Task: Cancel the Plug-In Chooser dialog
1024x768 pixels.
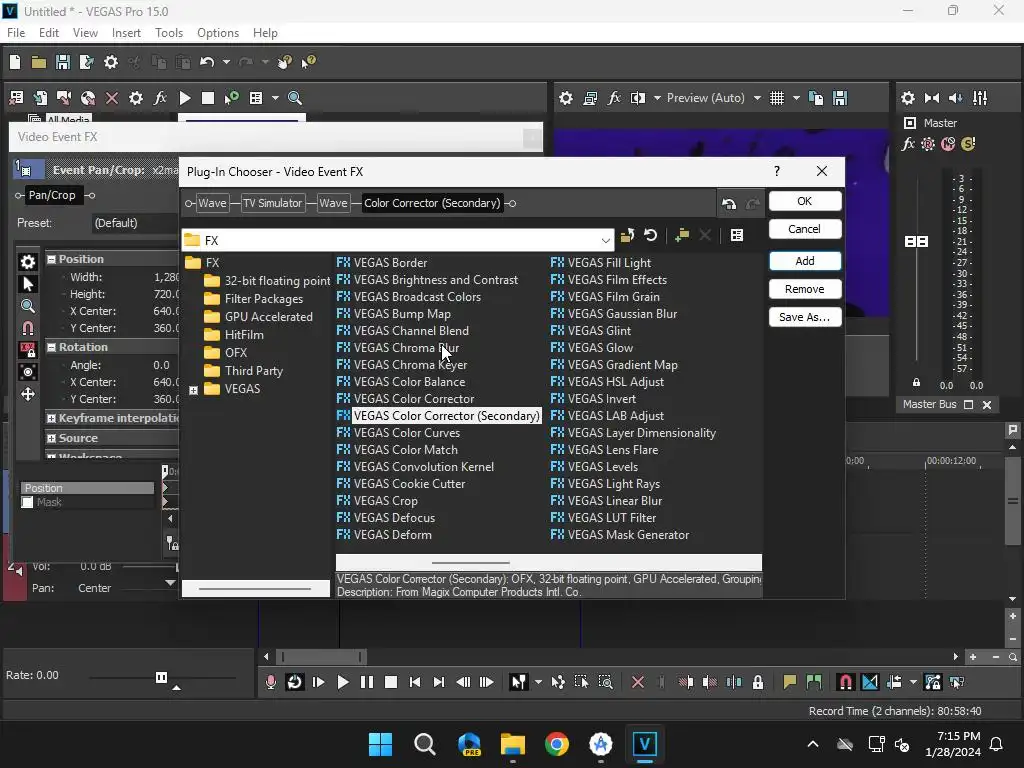Action: click(805, 229)
